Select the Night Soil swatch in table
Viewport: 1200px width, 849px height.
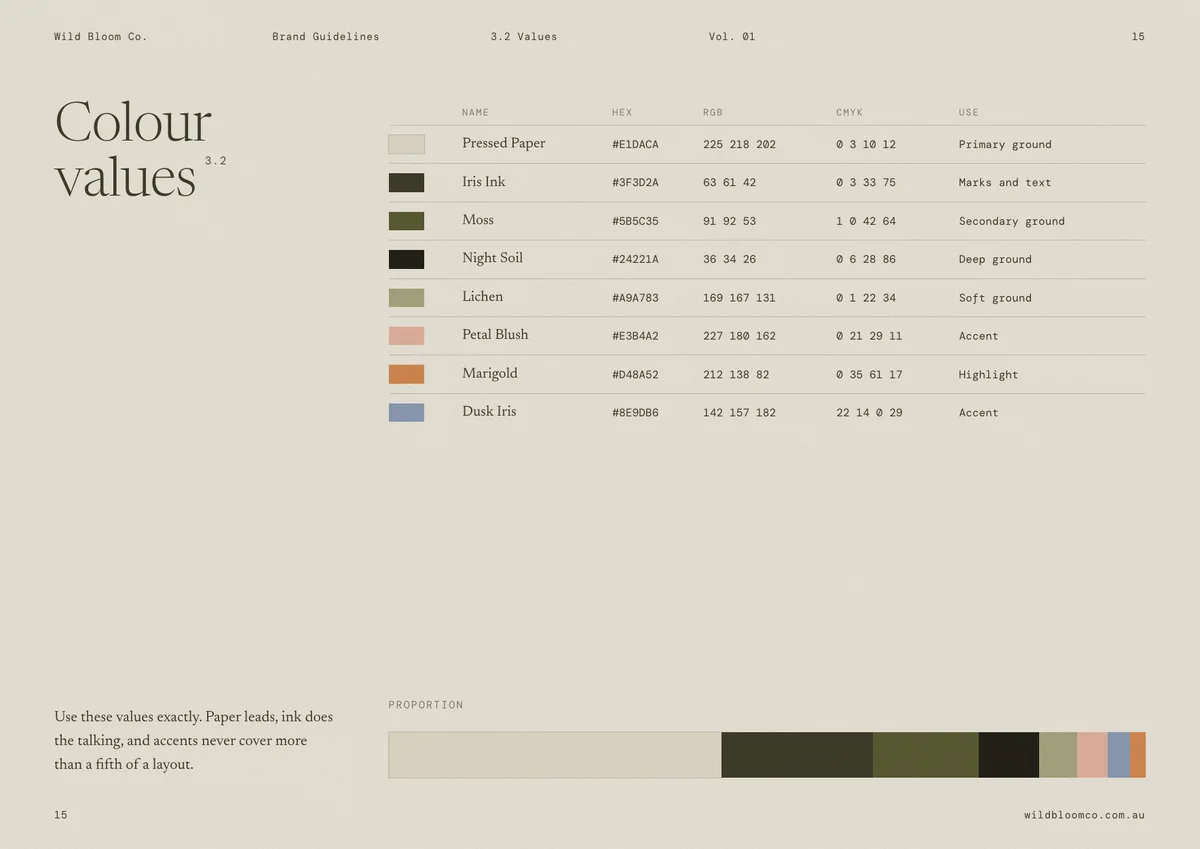(x=406, y=259)
